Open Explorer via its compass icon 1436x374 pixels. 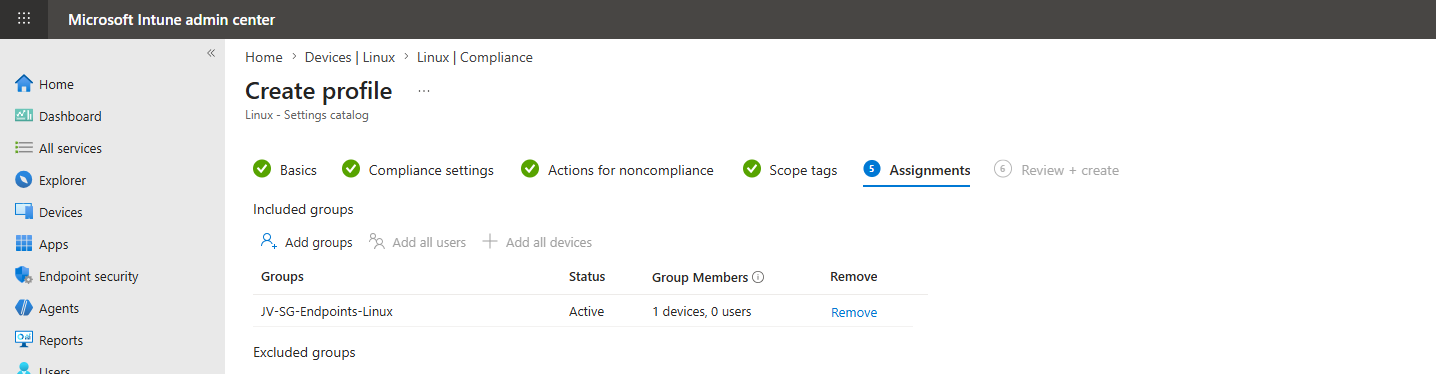[x=24, y=180]
